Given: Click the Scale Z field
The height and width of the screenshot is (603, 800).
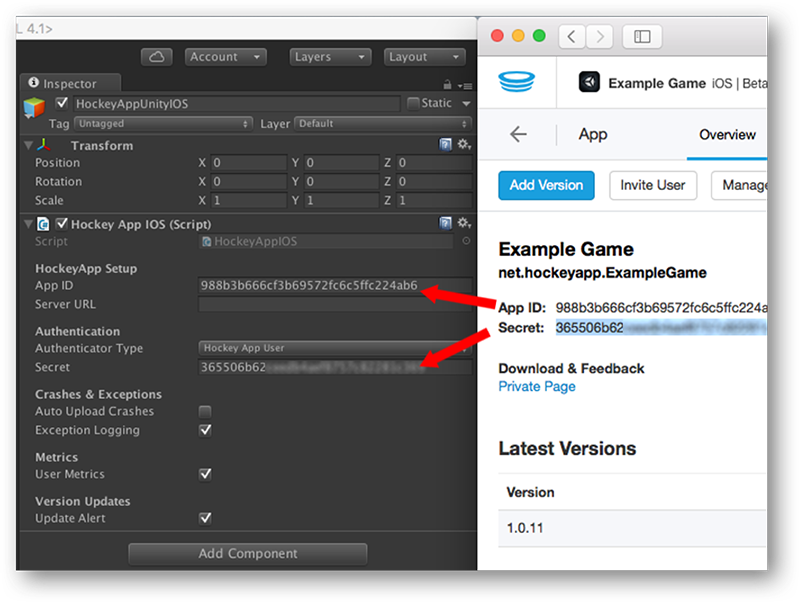Looking at the screenshot, I should [434, 200].
